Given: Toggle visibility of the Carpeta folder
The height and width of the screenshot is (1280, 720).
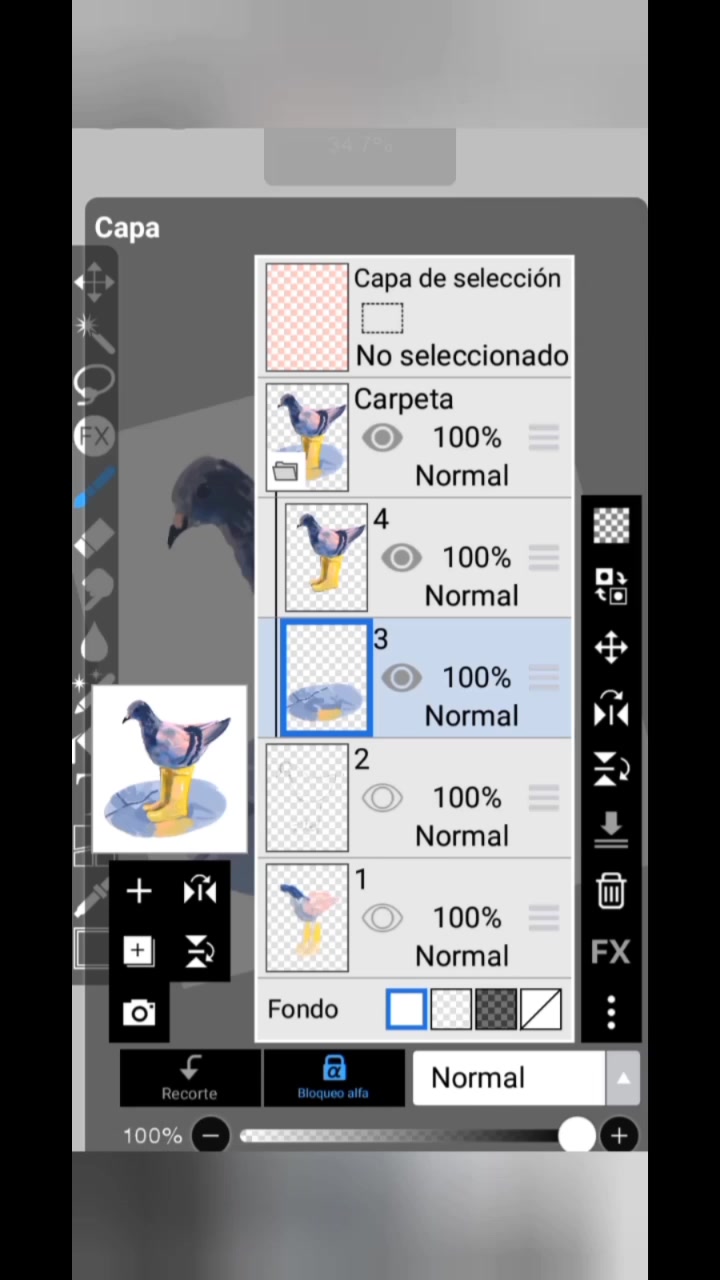Looking at the screenshot, I should click(x=381, y=438).
